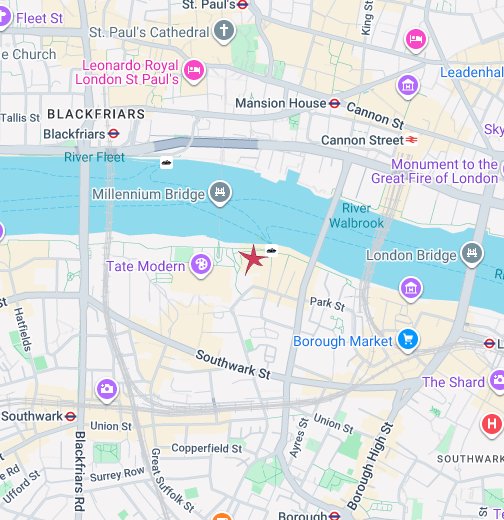504x520 pixels.
Task: Select the pink hotel pin near King St
Action: tap(416, 40)
